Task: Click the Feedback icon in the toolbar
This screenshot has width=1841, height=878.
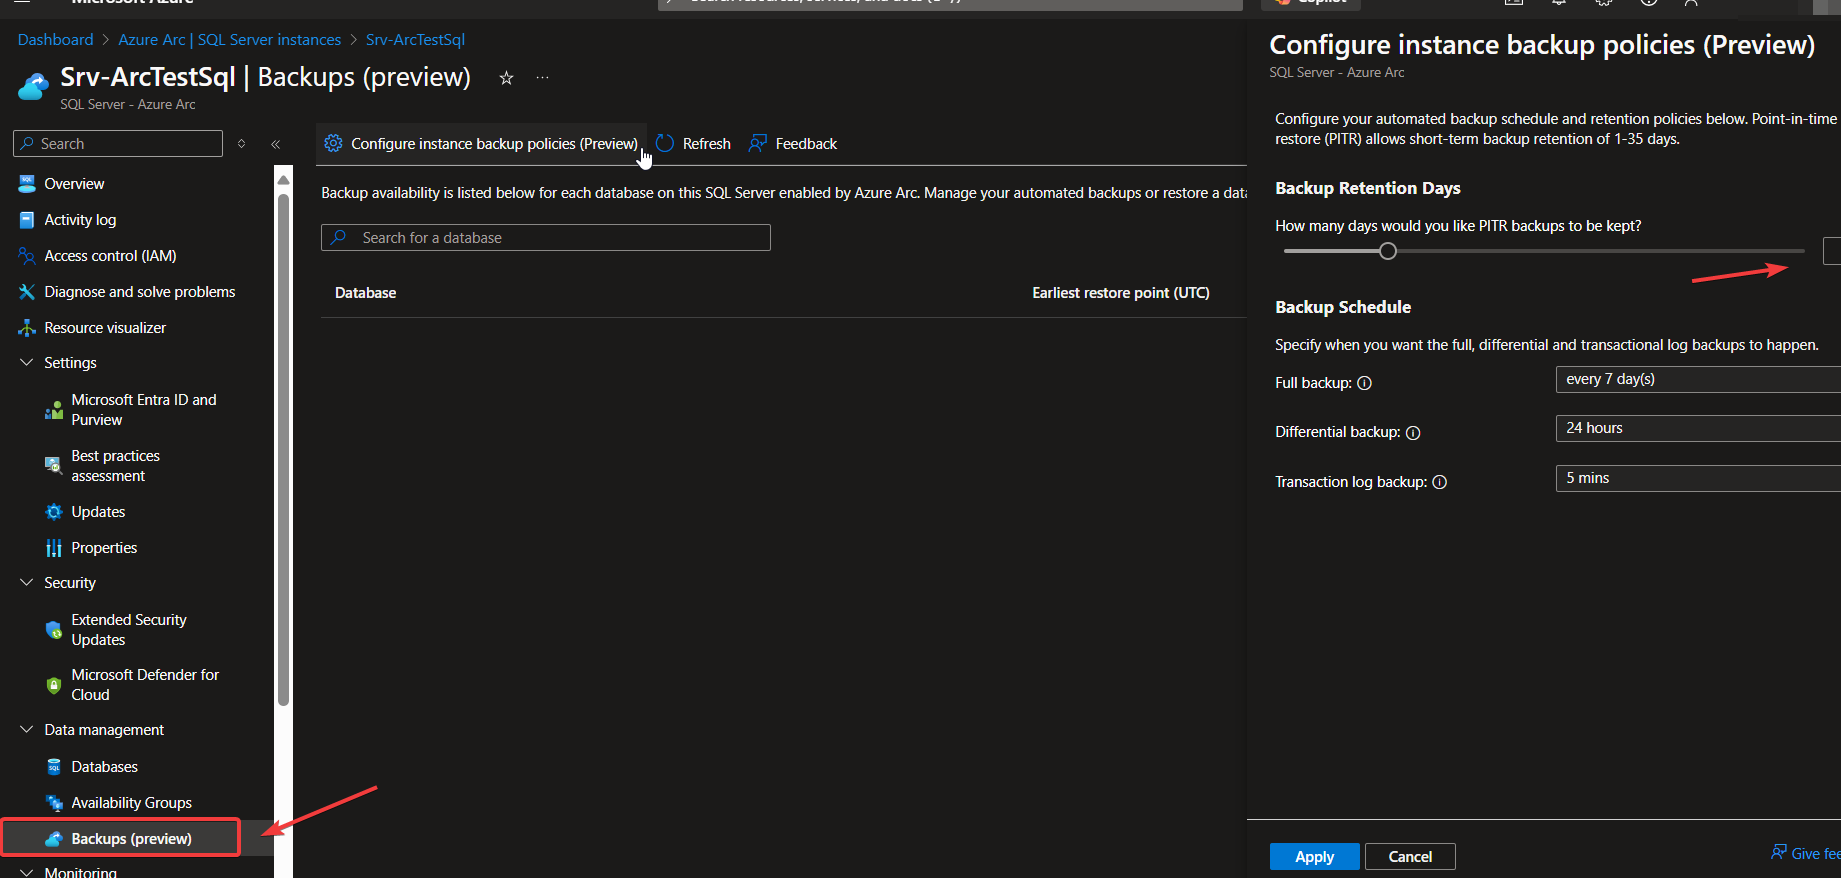Action: click(758, 144)
